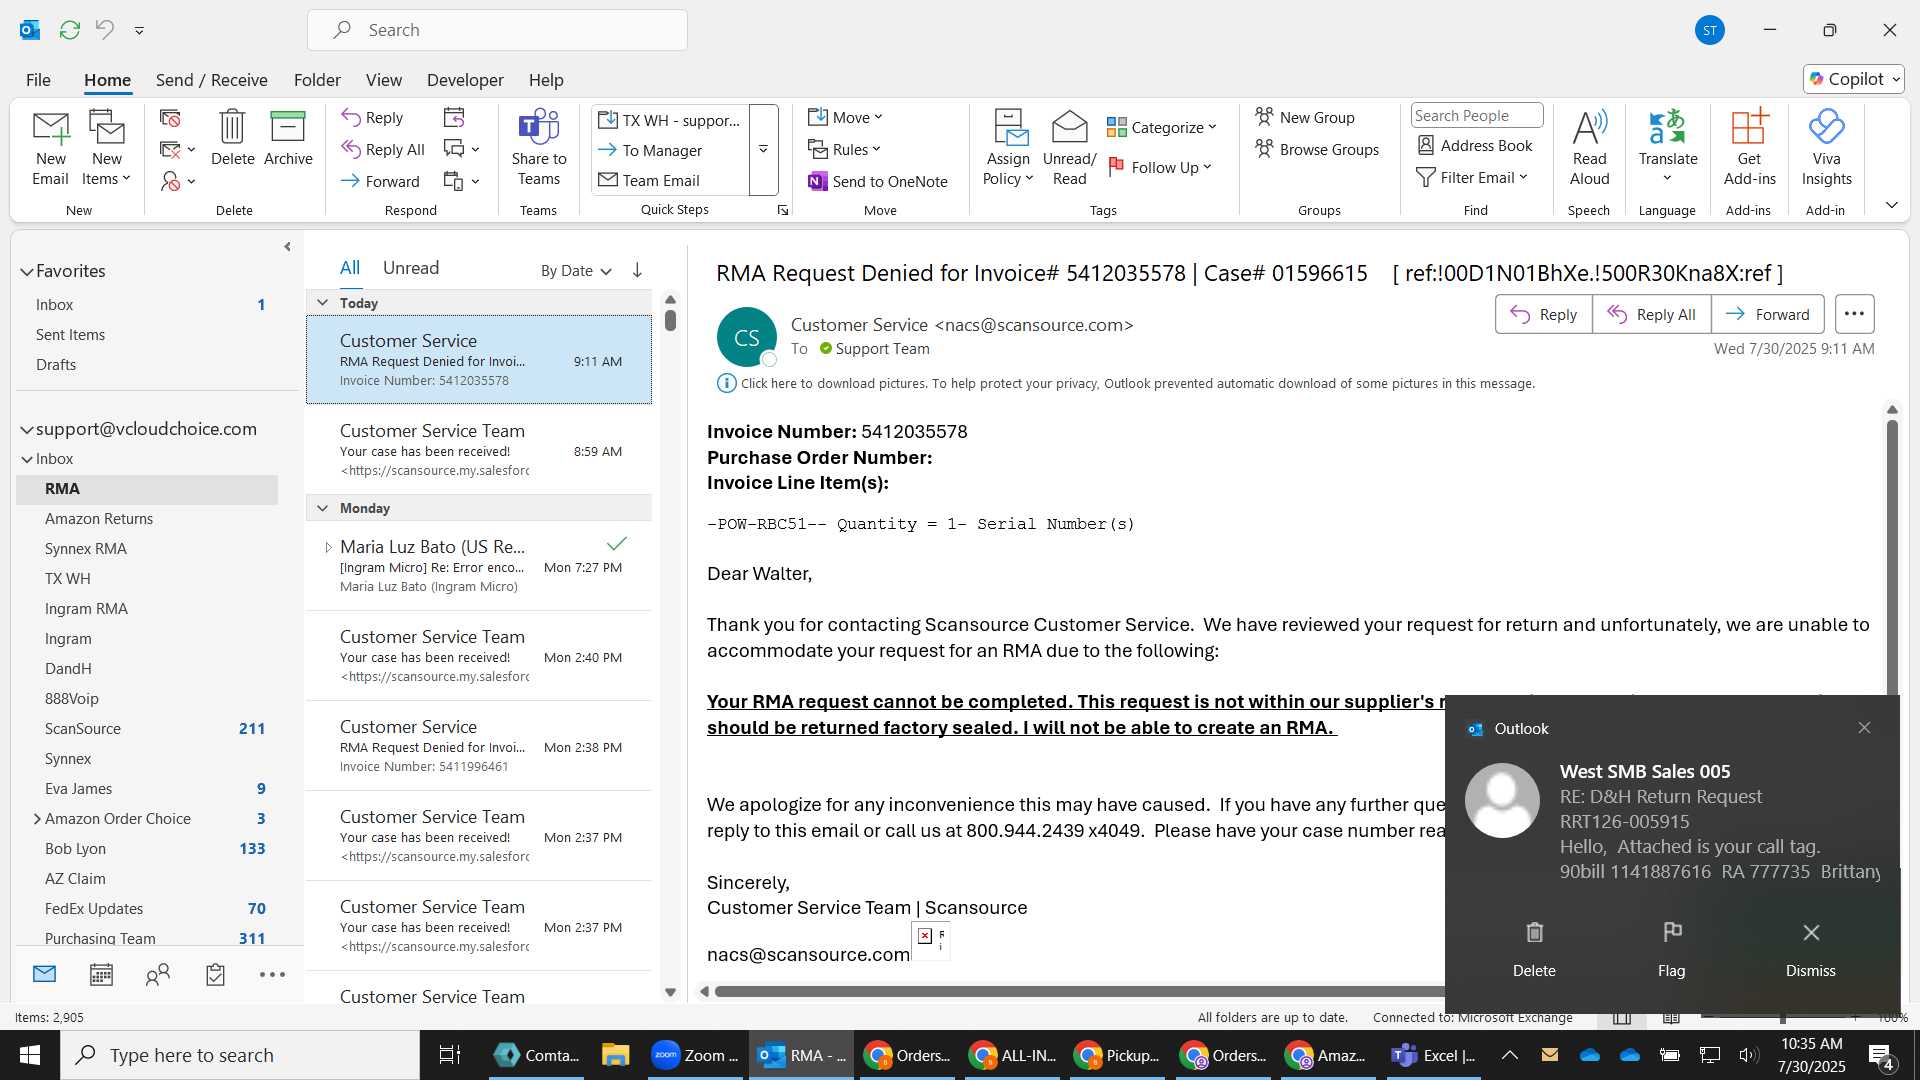
Task: Expand the Quick Steps gallery
Action: (x=763, y=149)
